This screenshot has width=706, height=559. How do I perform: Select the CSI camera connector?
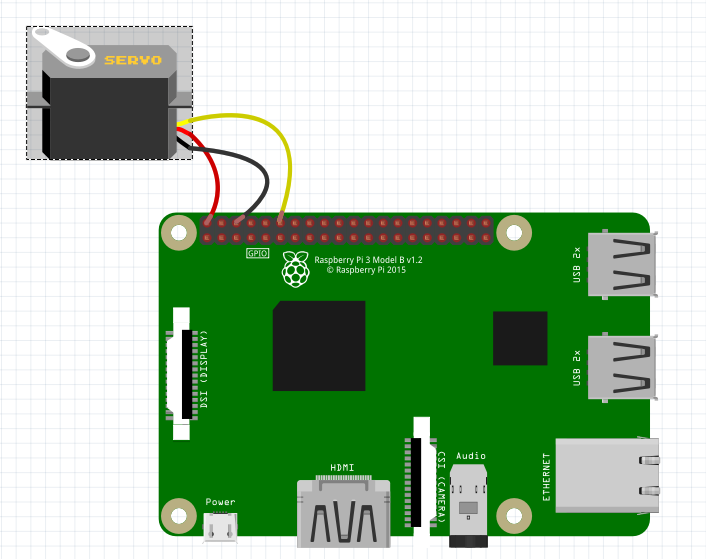[x=421, y=480]
